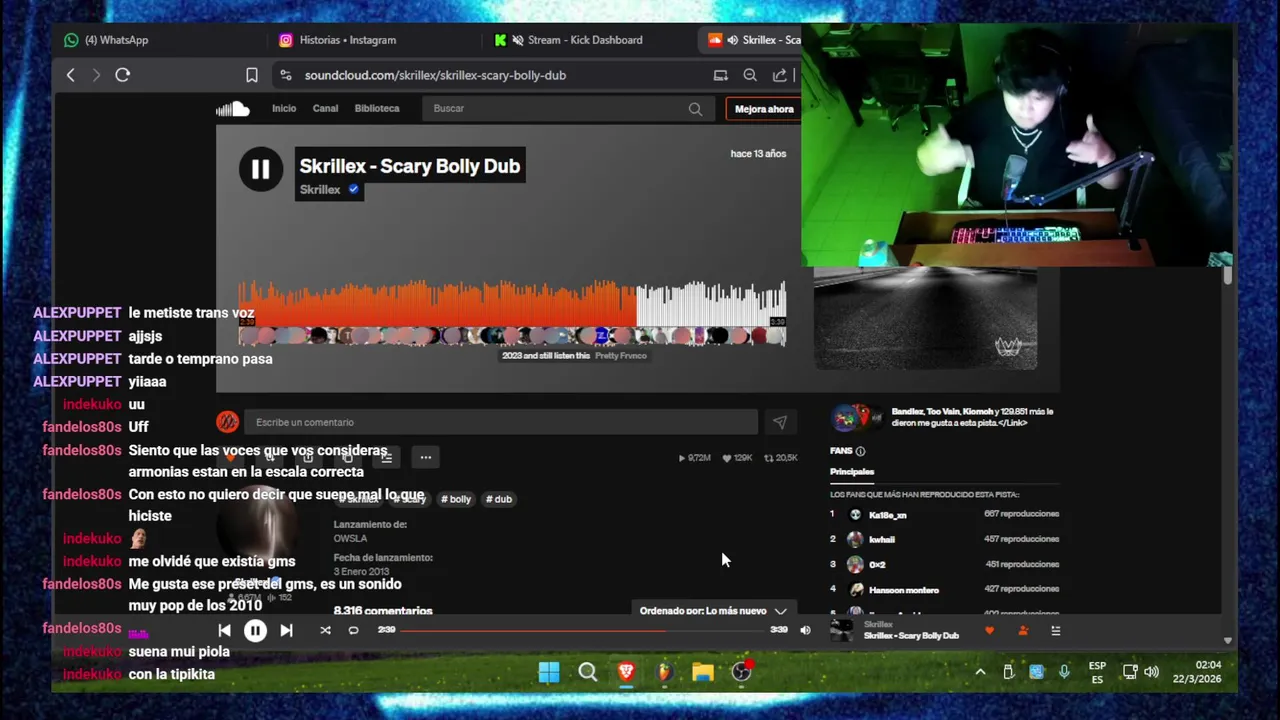Open FL Studio from the taskbar

click(664, 672)
